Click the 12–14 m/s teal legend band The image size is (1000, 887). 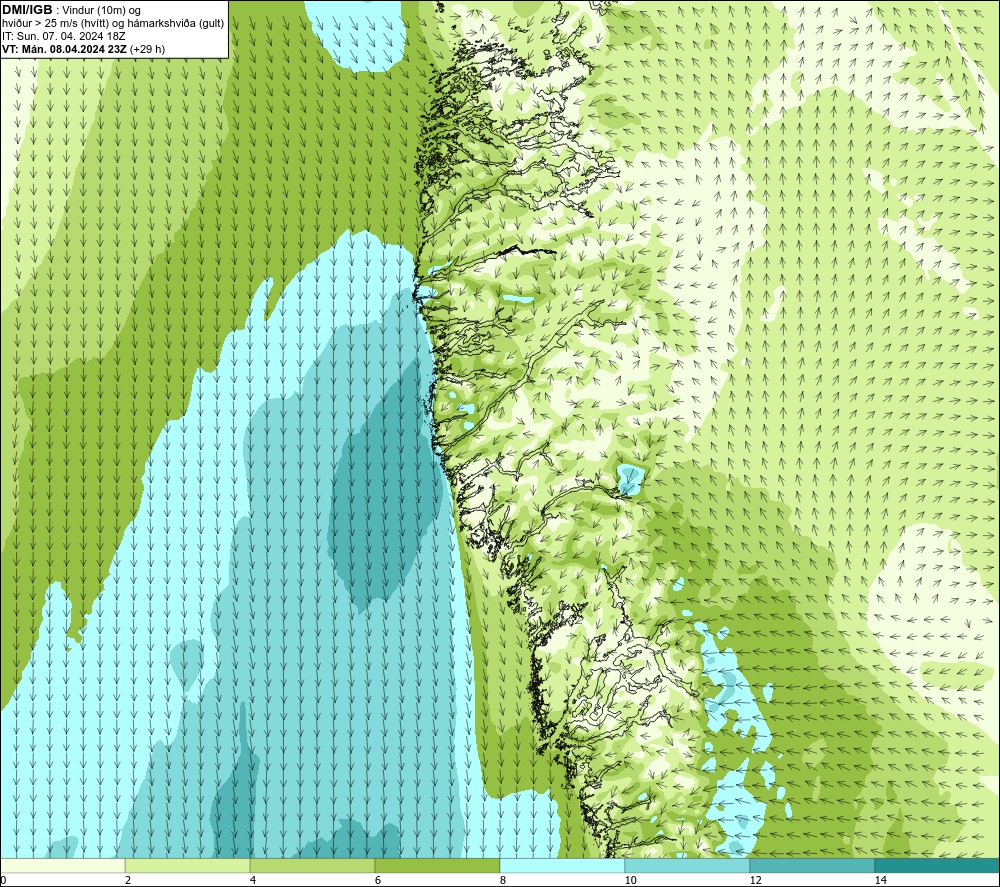tap(812, 865)
